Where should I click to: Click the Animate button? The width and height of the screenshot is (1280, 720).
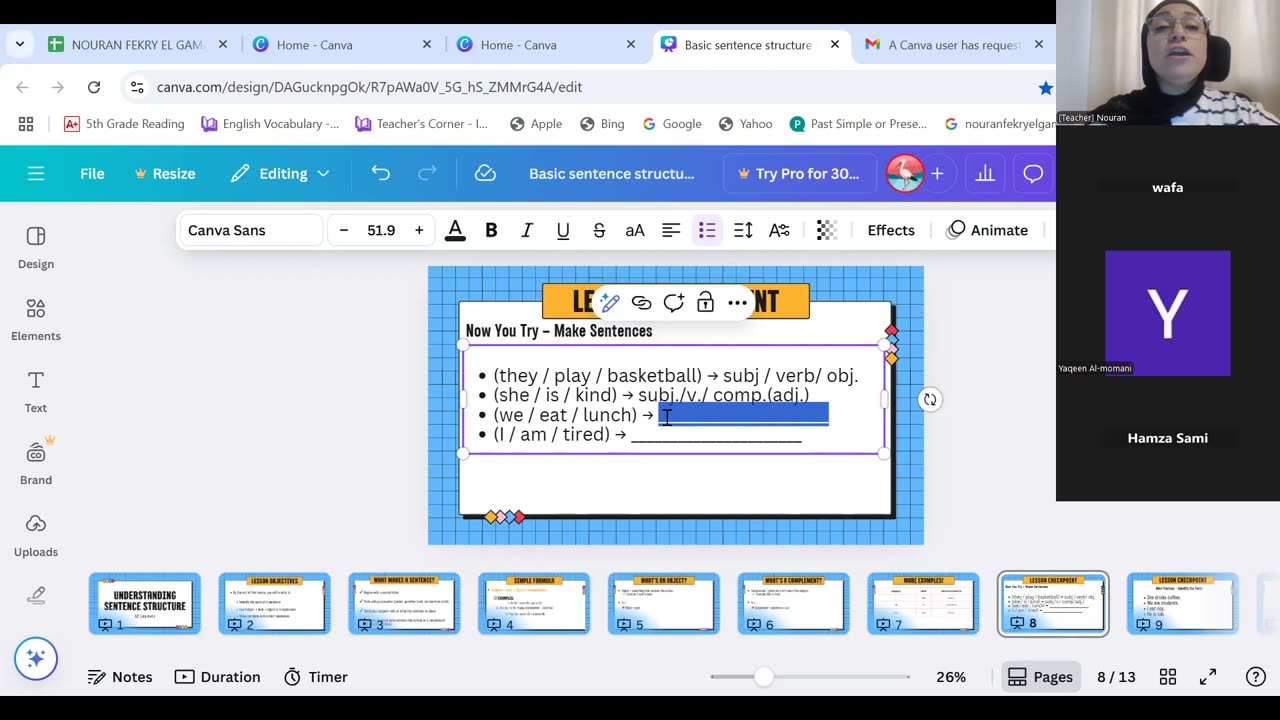coord(988,230)
